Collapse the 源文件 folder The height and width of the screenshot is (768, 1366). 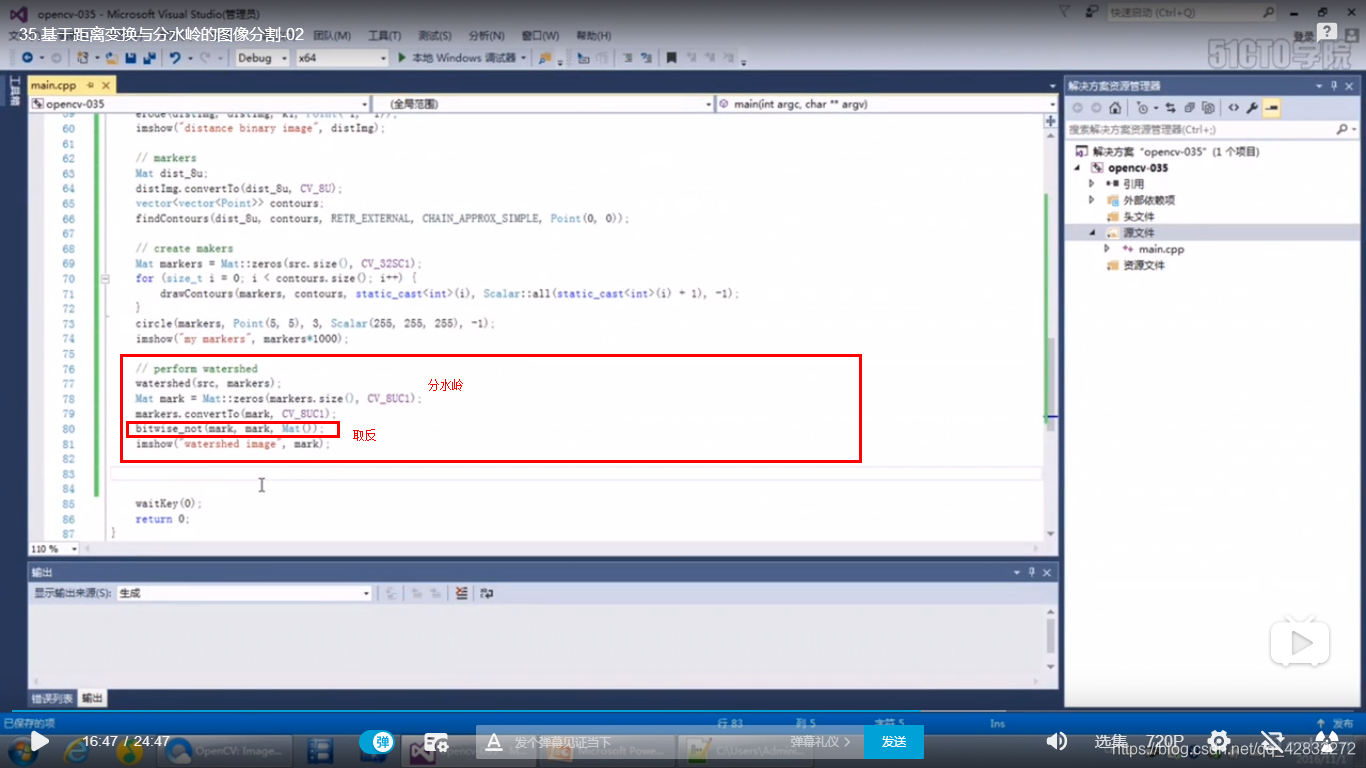pos(1093,232)
